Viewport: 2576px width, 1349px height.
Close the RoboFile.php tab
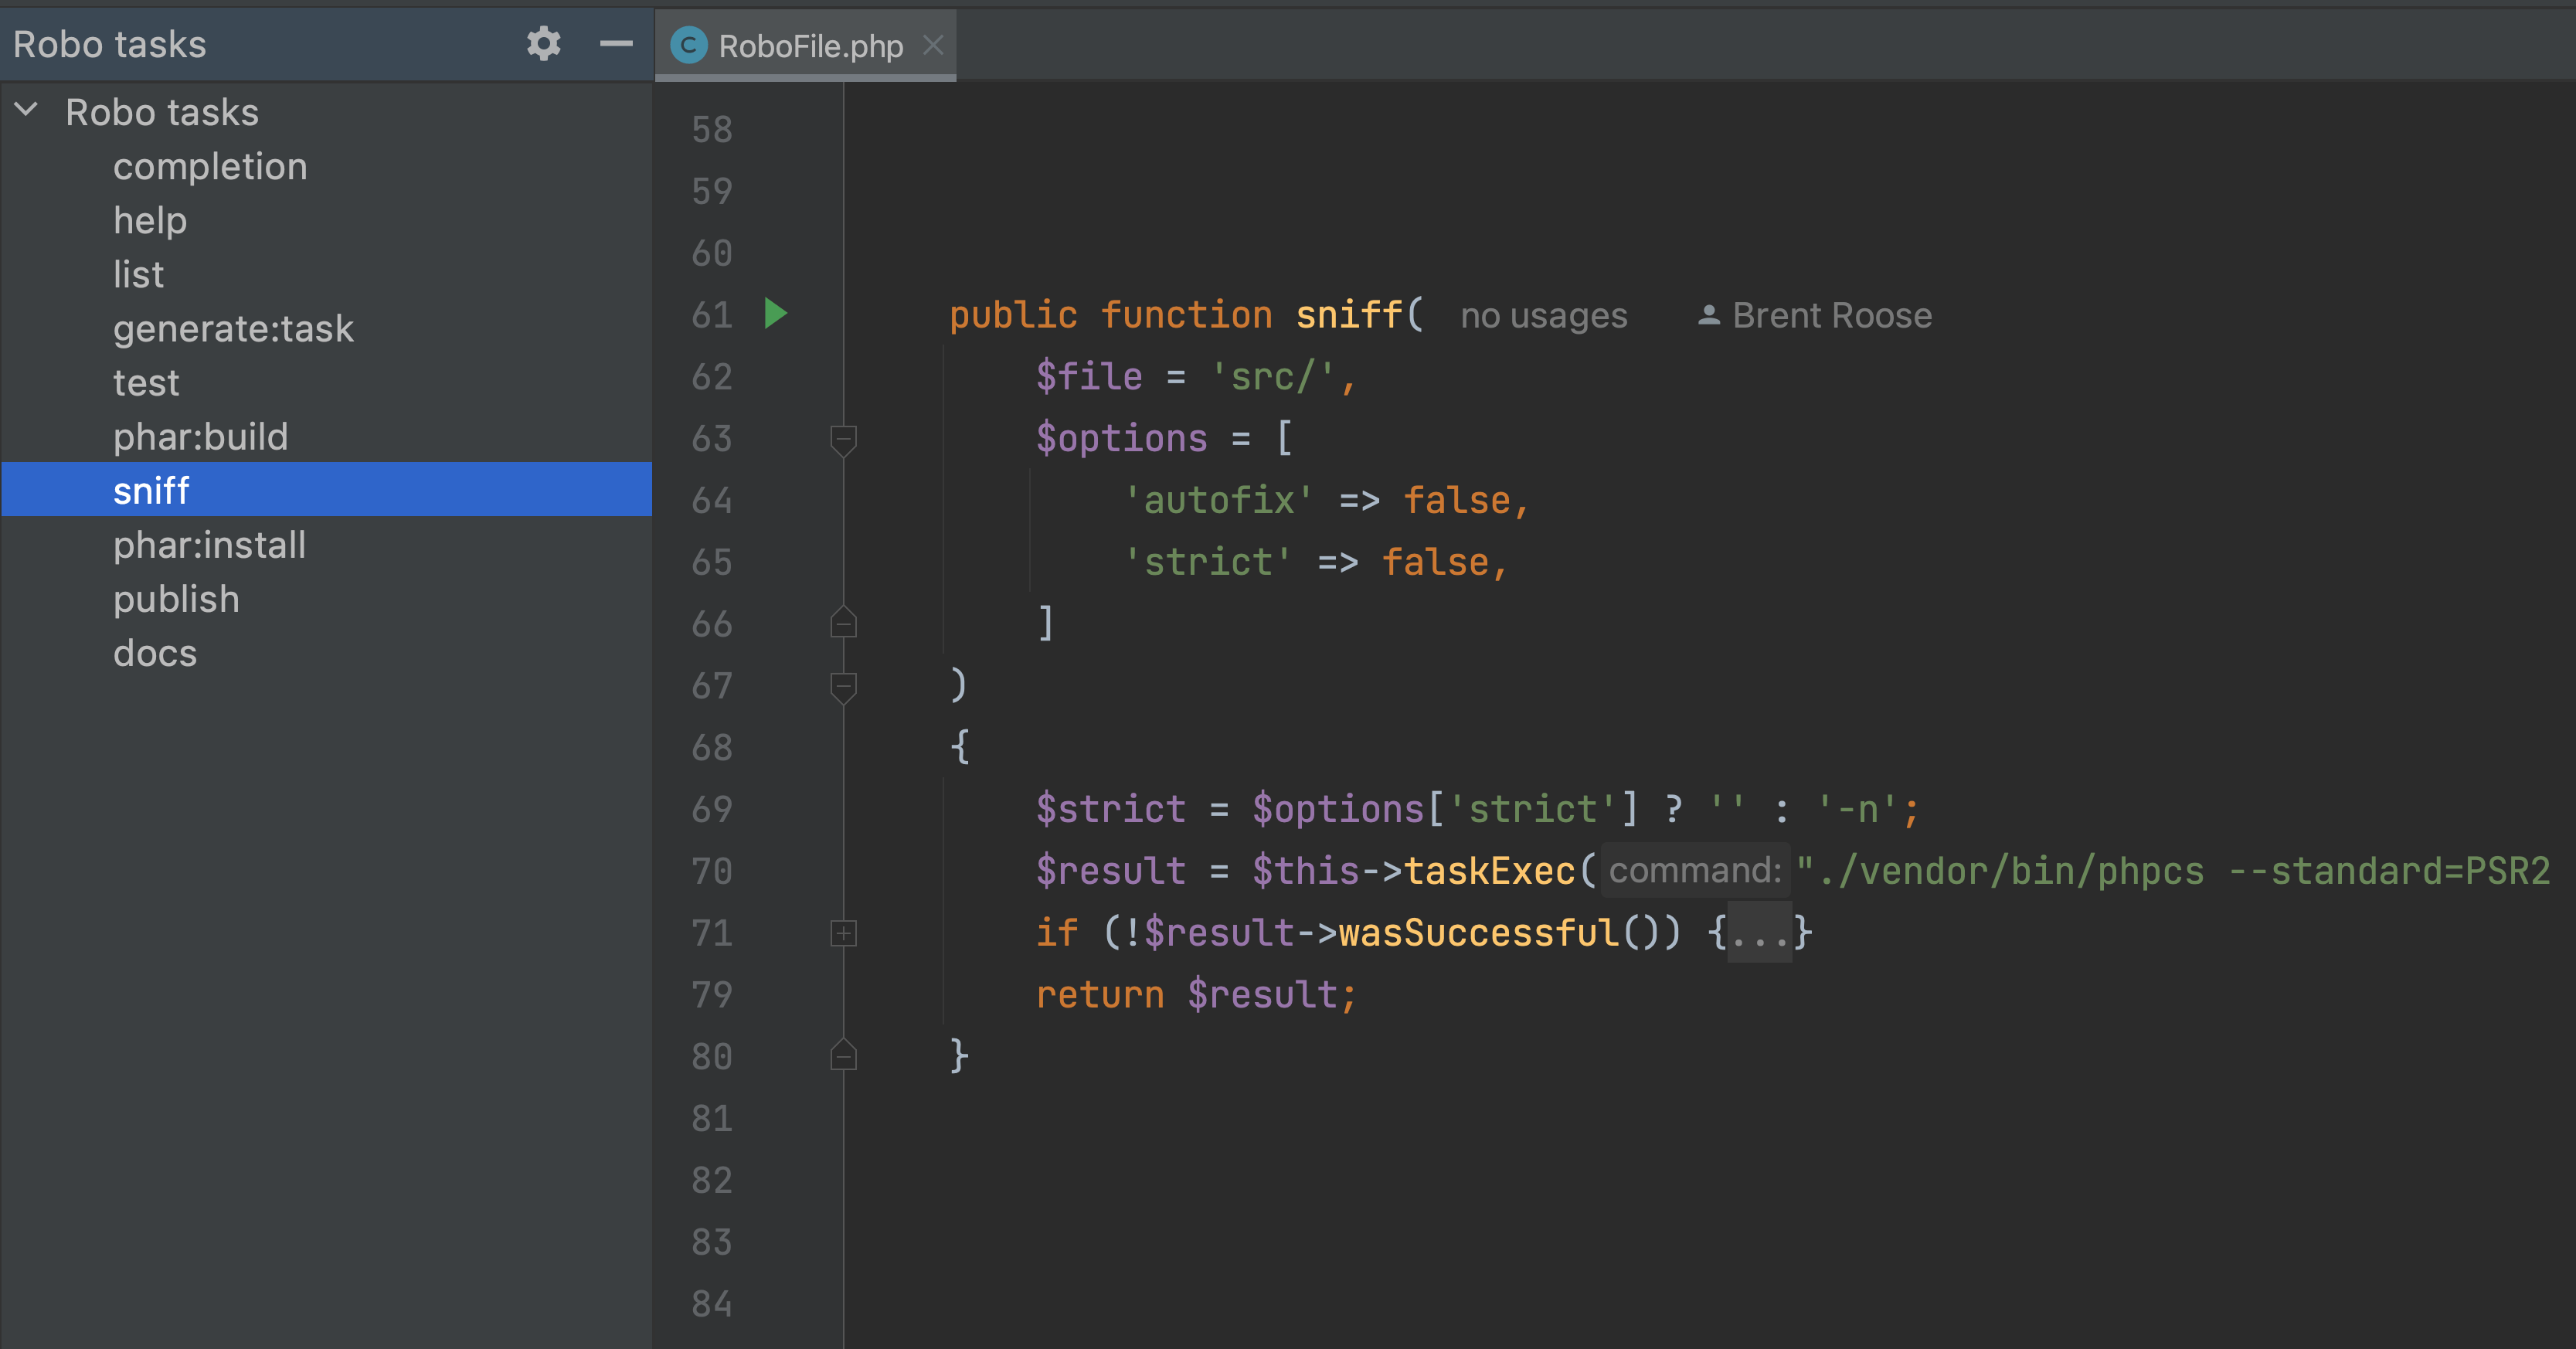click(x=933, y=46)
